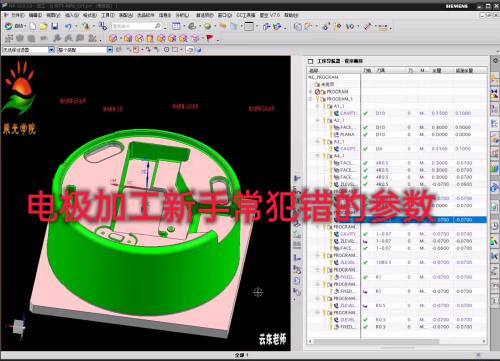Click the Undo arrow icon

pos(68,26)
